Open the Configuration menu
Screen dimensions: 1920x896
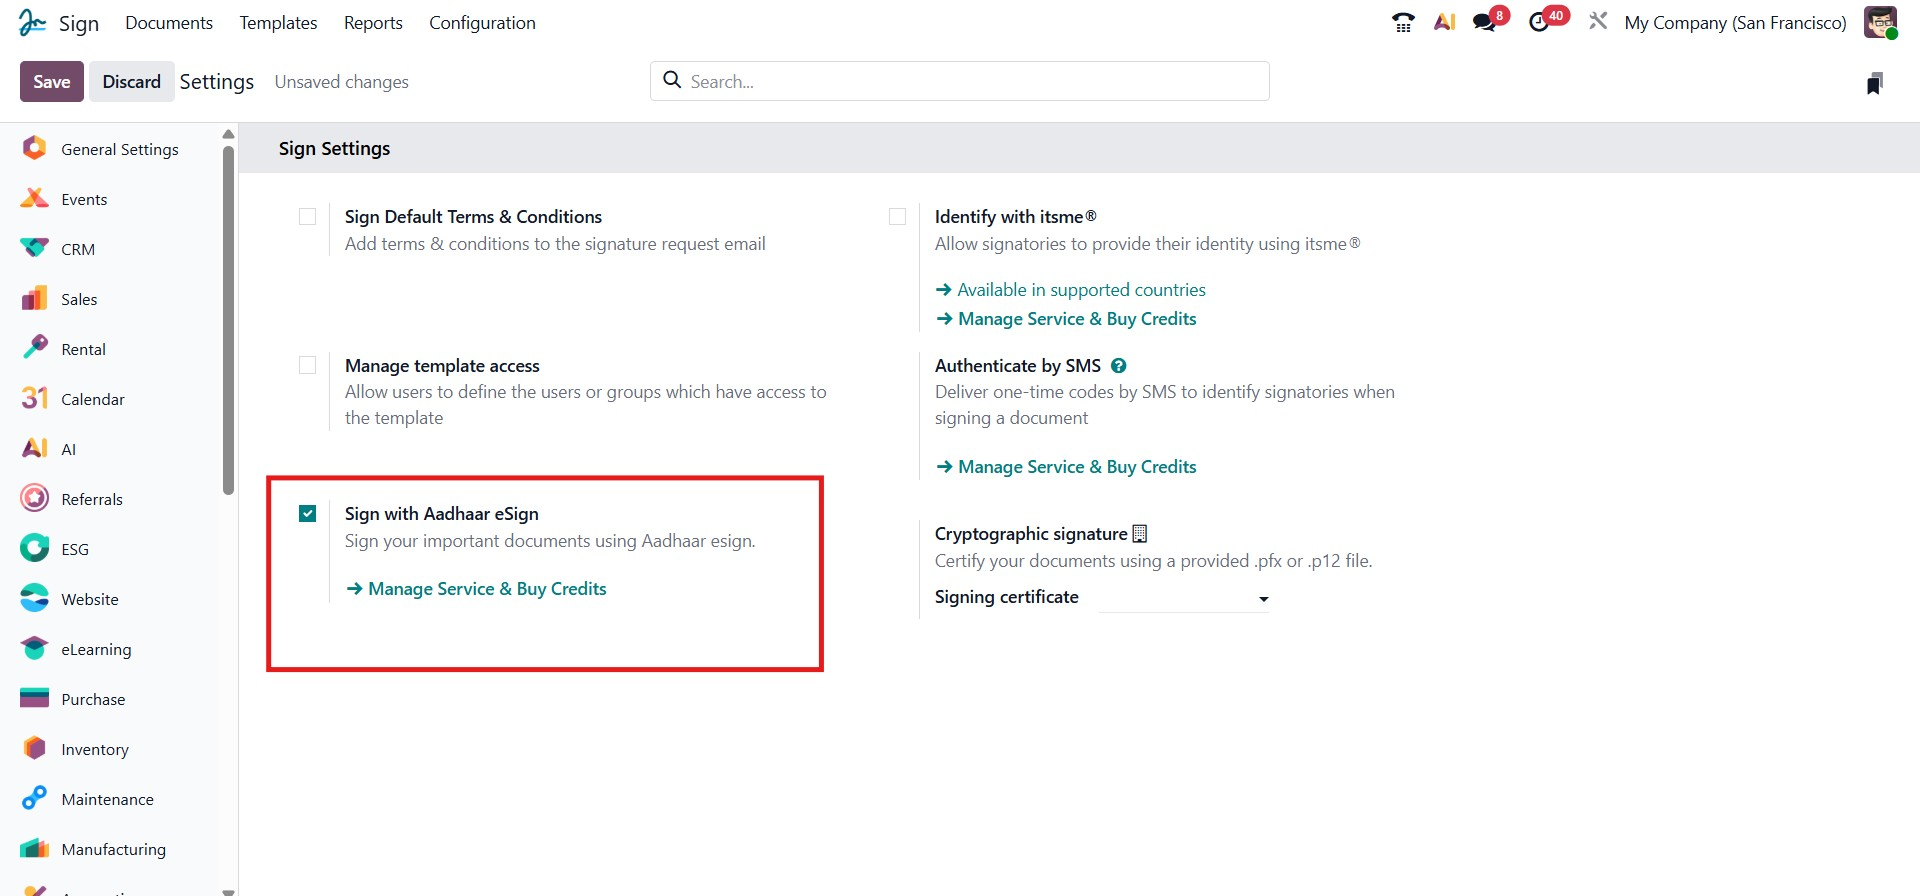point(482,23)
